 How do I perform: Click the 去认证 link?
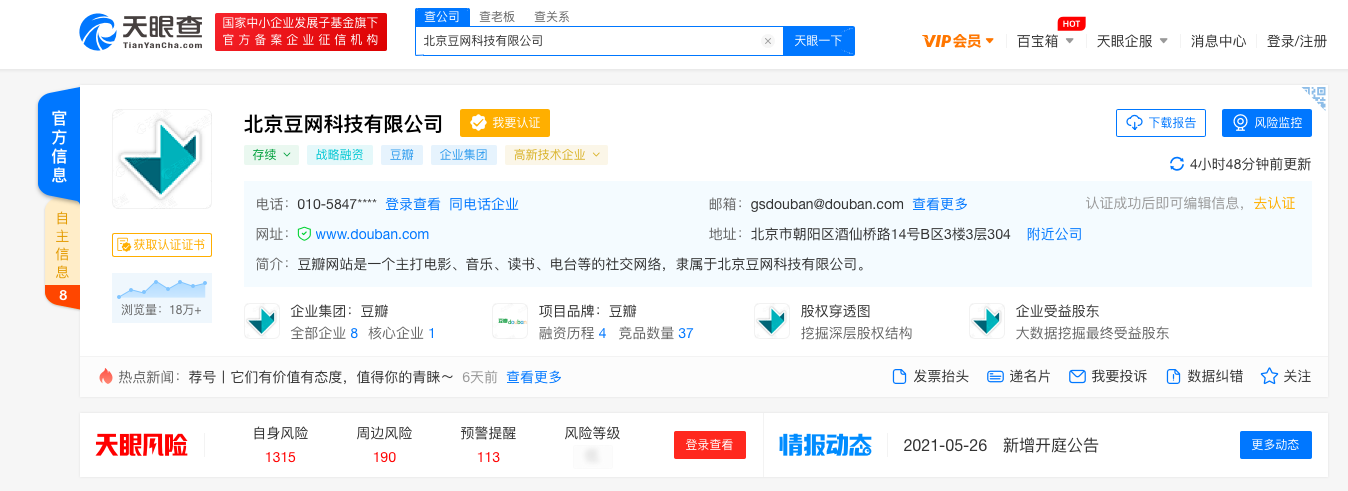coord(1274,203)
